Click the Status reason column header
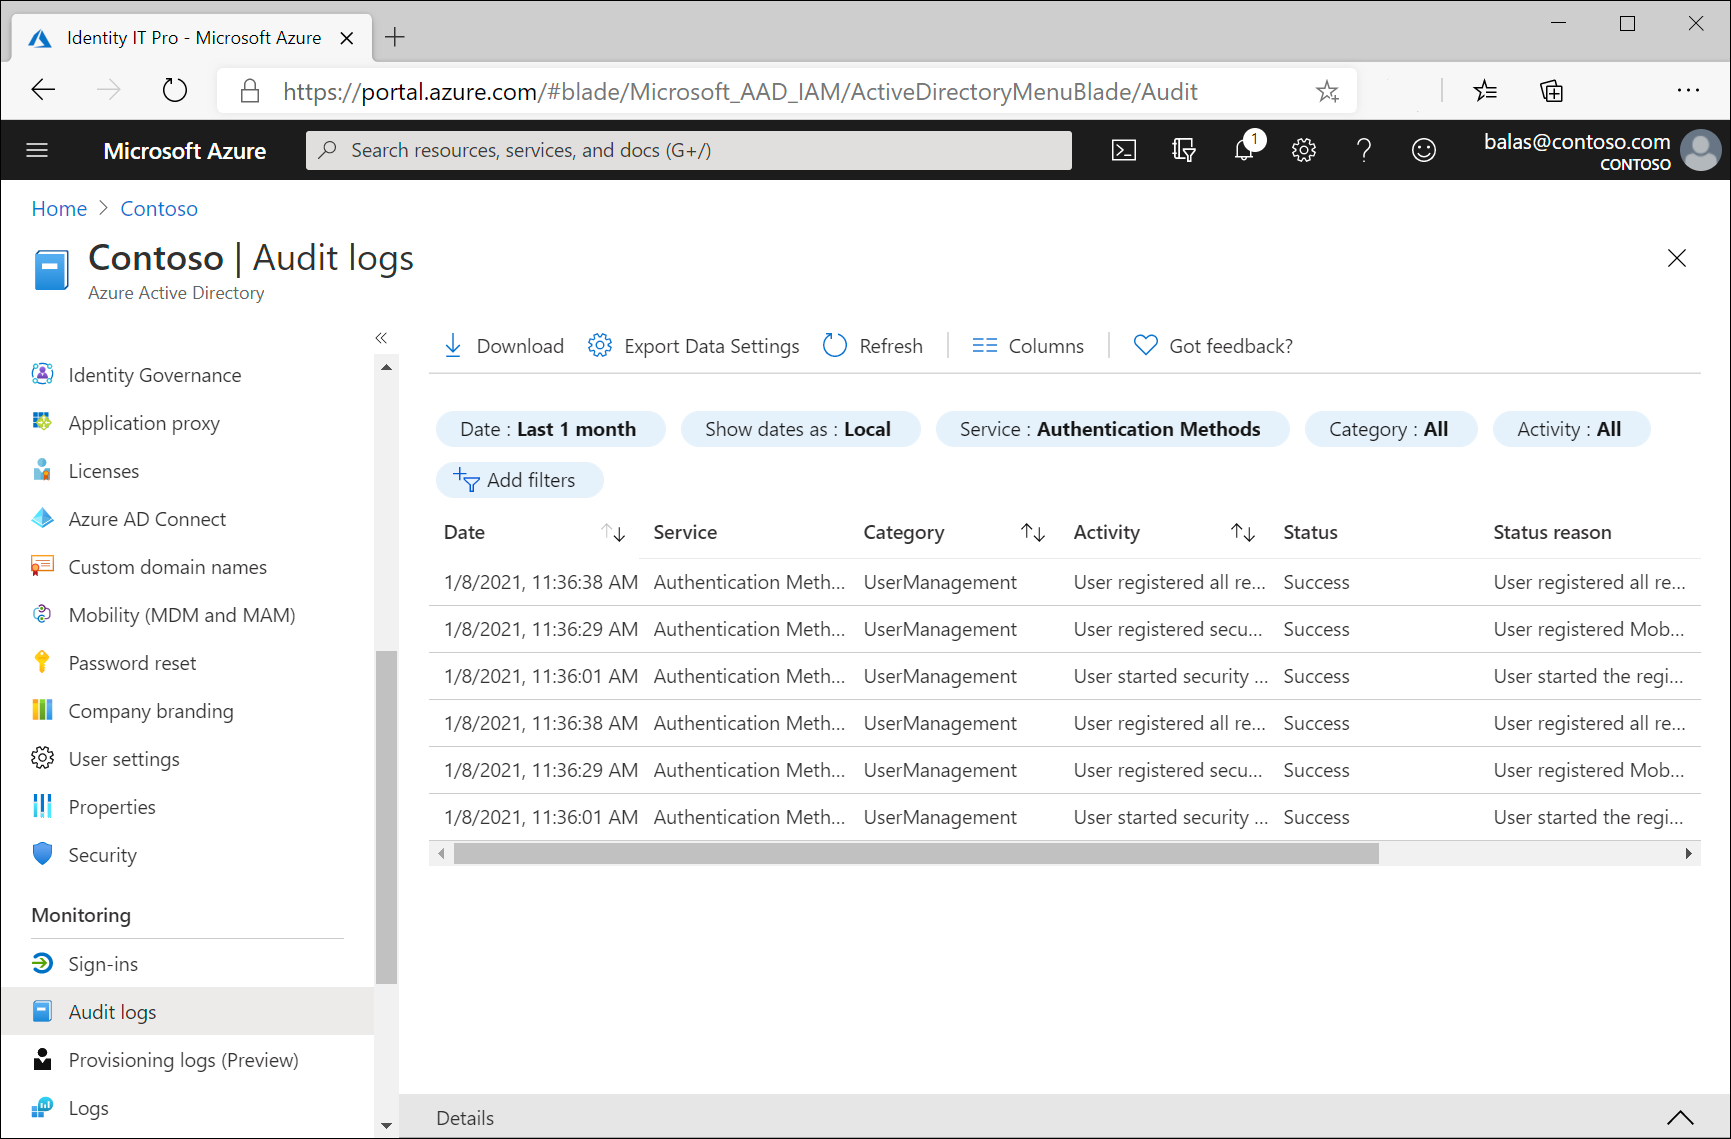The image size is (1731, 1139). 1552,533
